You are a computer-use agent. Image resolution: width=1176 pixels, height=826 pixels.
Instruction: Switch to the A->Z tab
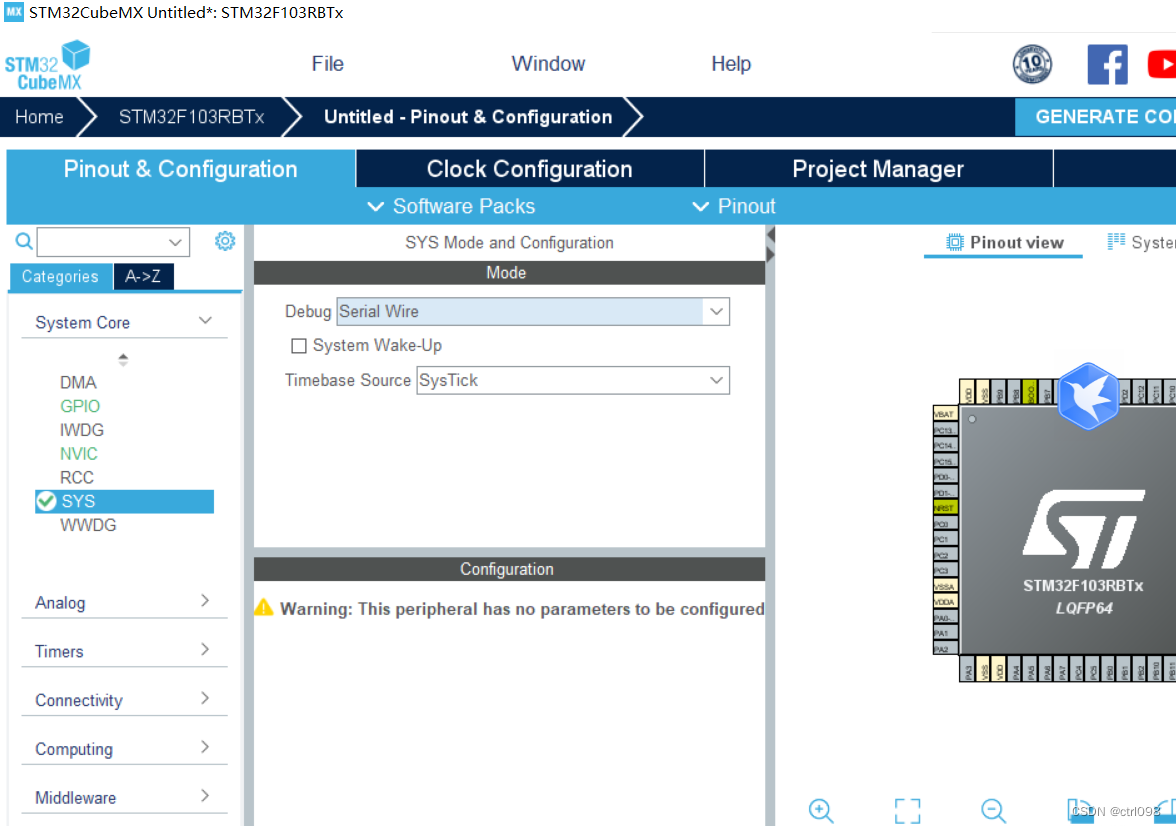point(143,276)
